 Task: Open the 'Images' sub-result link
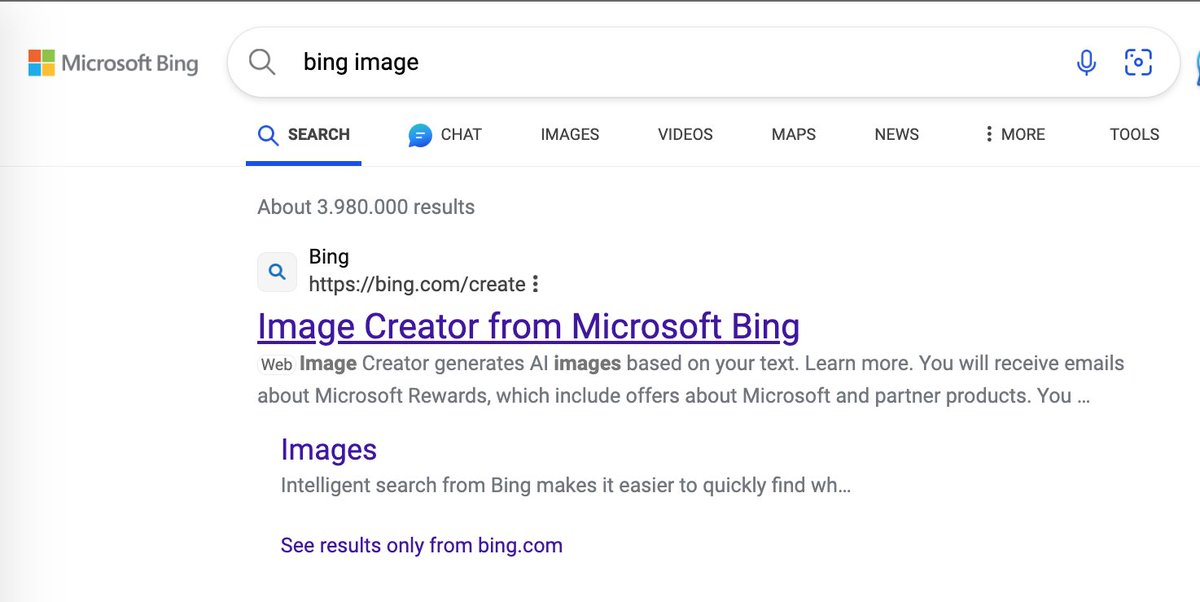329,450
